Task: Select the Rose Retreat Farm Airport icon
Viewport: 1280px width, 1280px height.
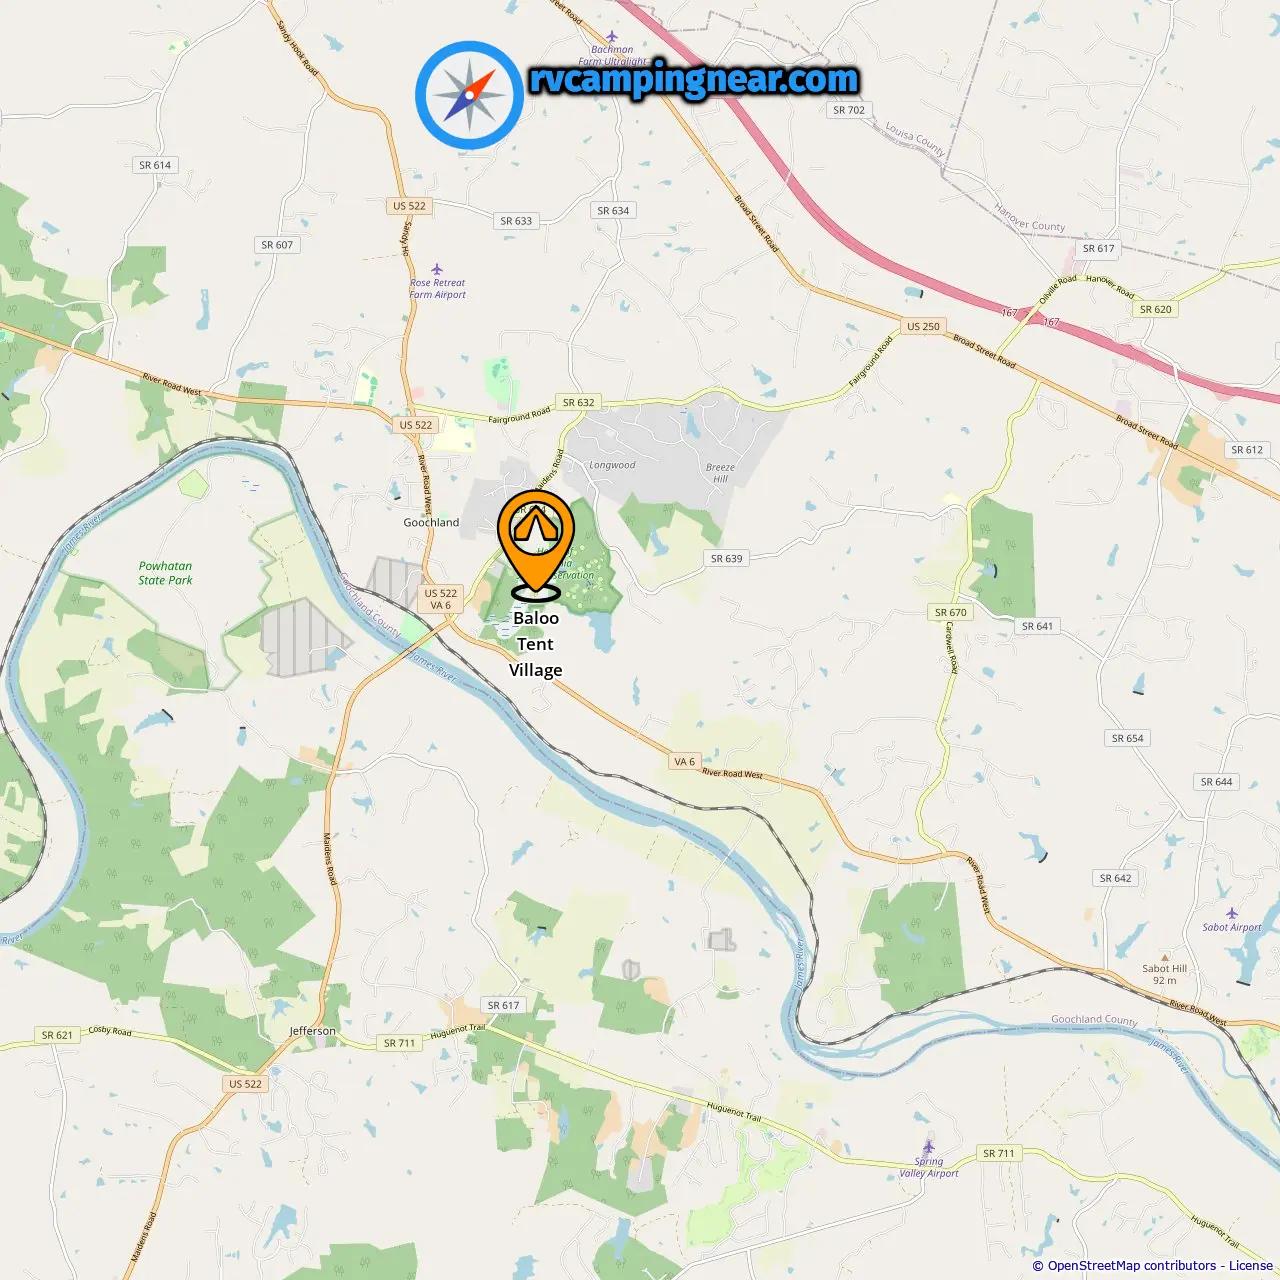Action: click(x=437, y=269)
